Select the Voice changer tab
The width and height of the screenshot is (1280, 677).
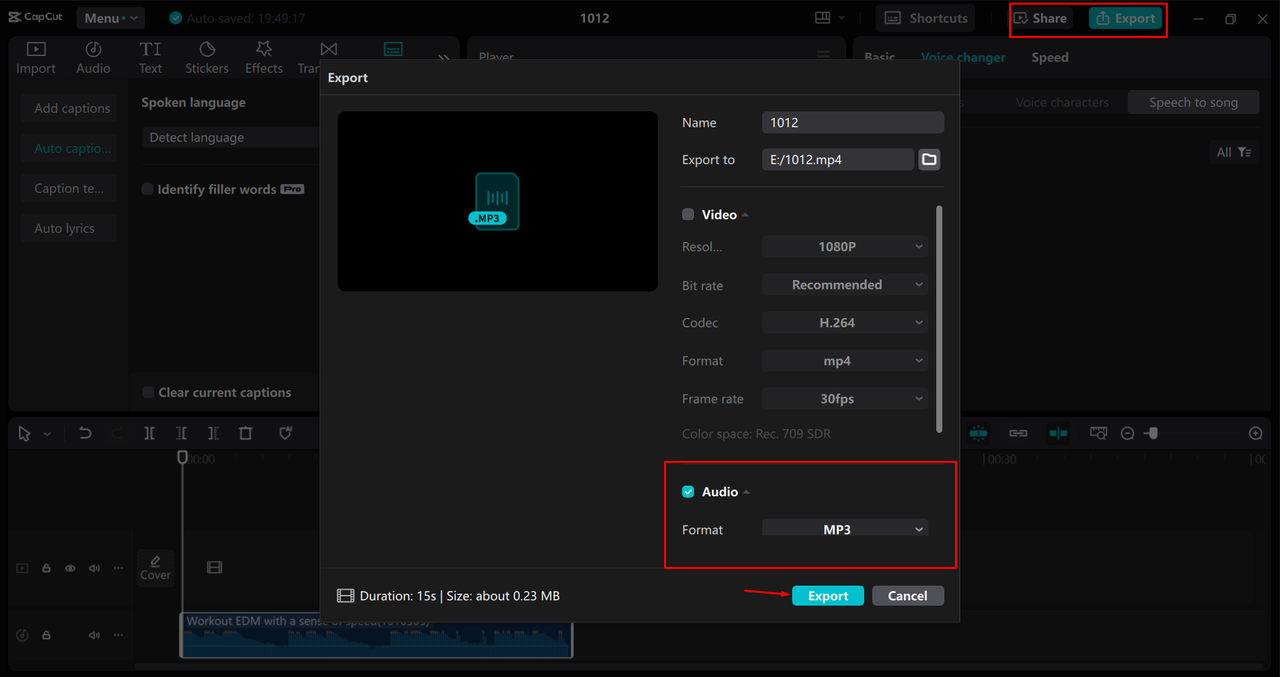[963, 57]
